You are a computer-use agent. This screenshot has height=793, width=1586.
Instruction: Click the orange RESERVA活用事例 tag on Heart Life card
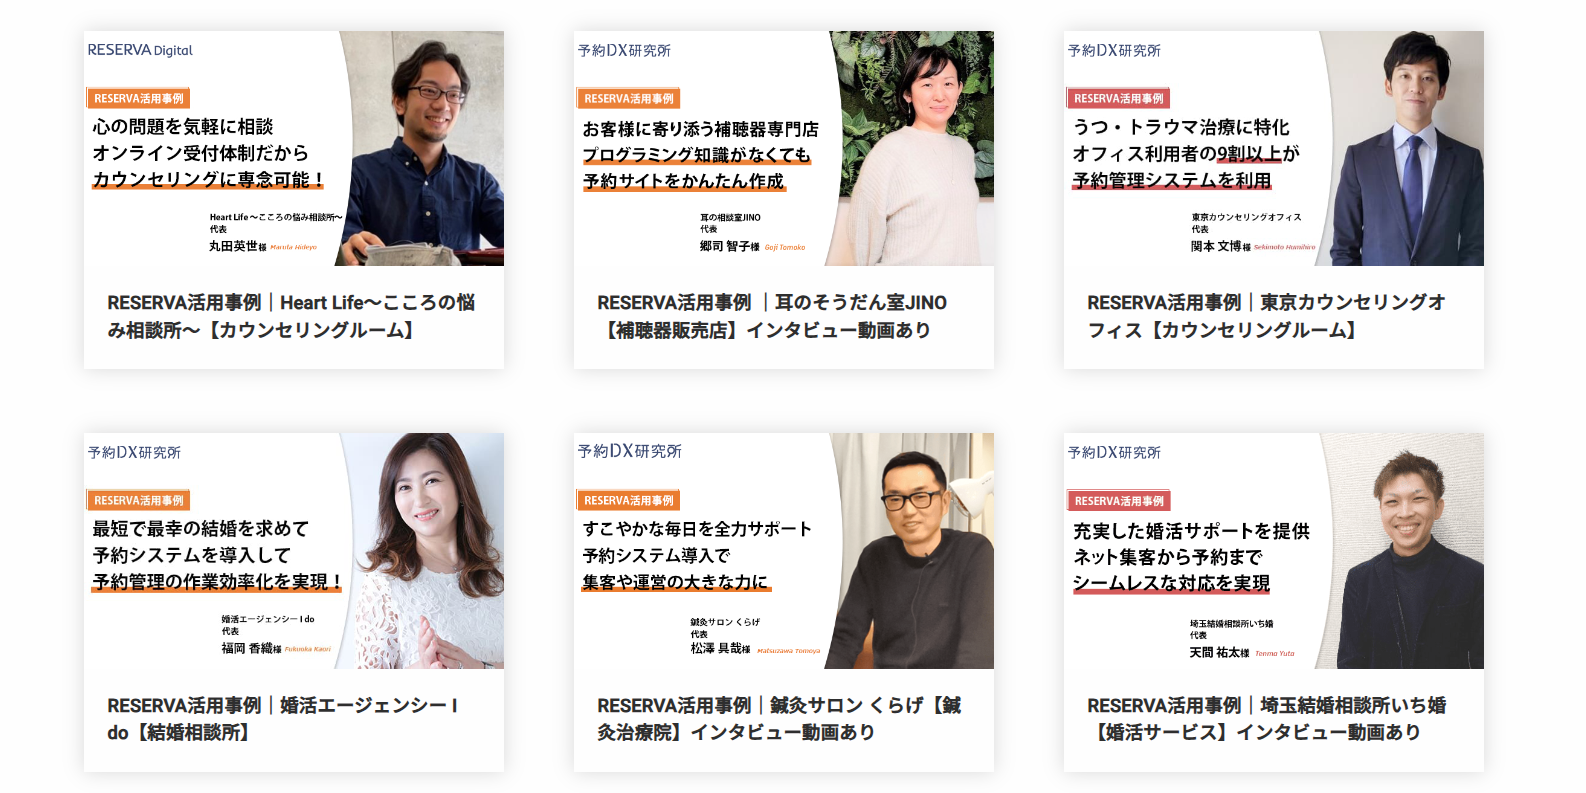[138, 98]
